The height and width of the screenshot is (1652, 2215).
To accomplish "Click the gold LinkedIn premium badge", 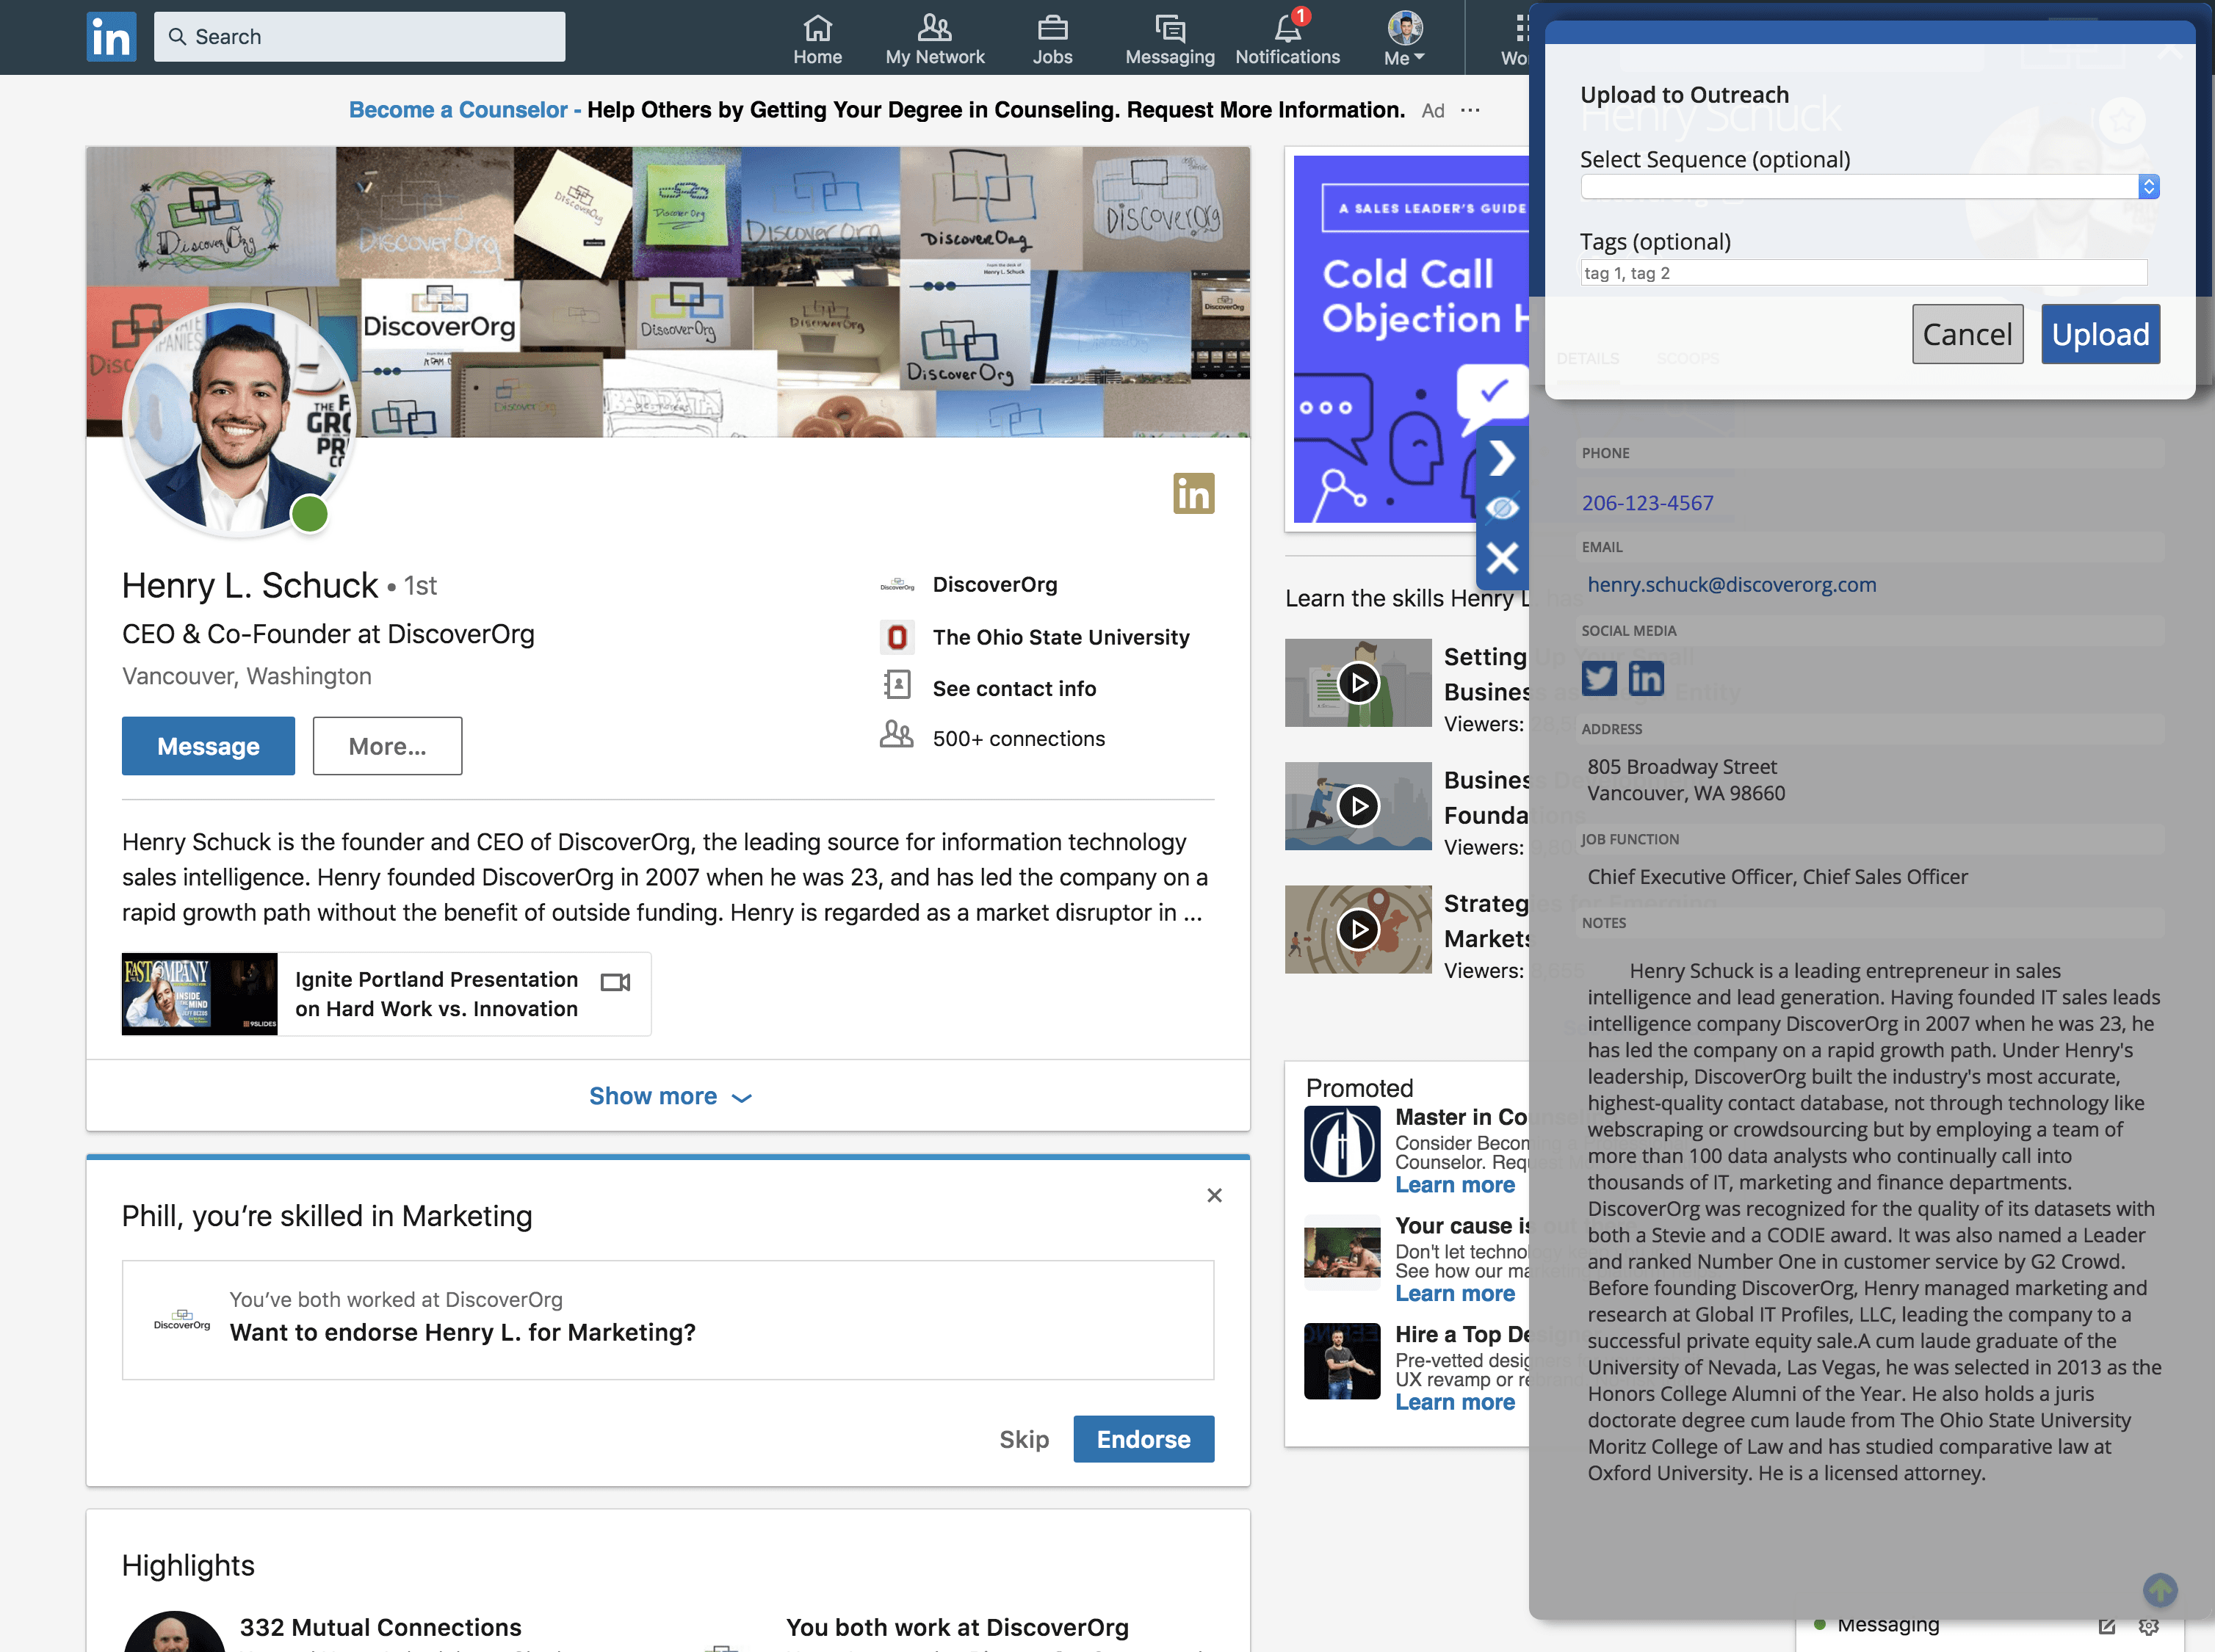I will click(1193, 494).
